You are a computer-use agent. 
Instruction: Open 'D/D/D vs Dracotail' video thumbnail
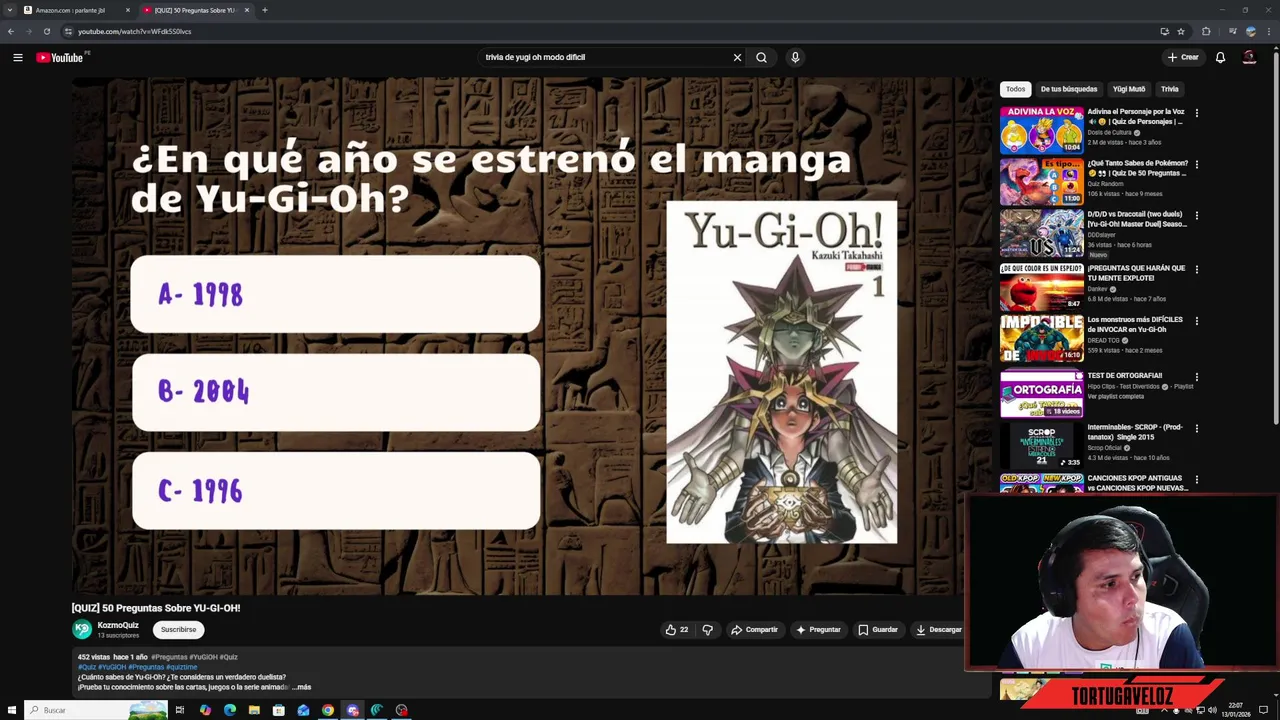pos(1041,232)
